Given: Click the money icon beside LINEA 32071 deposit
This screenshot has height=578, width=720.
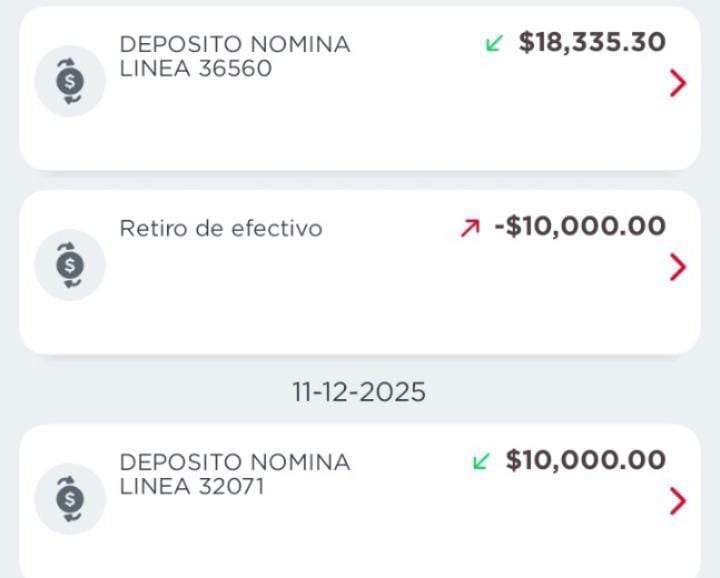Looking at the screenshot, I should point(70,499).
